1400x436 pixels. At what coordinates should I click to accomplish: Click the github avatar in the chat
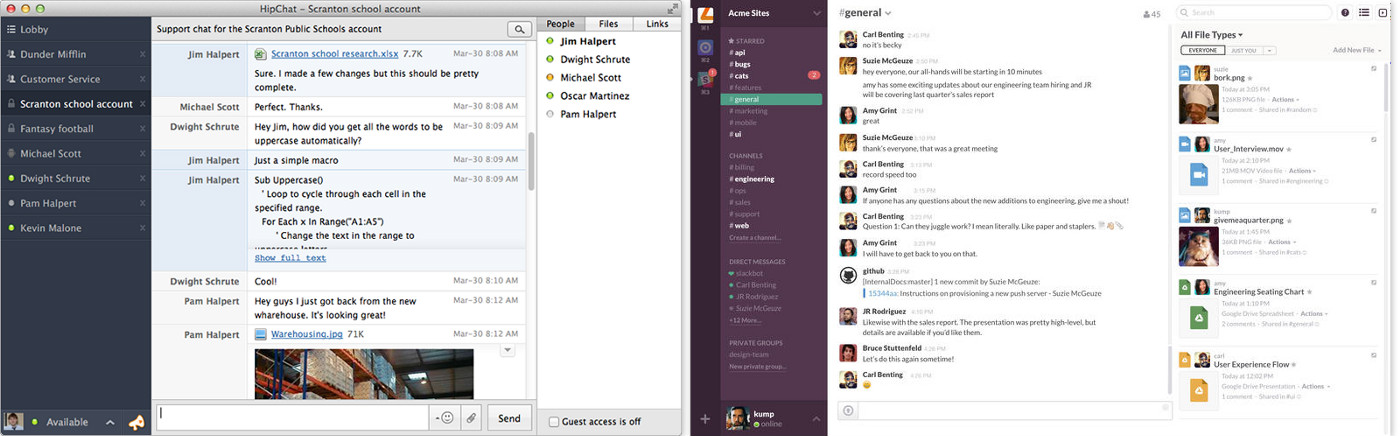[x=847, y=276]
